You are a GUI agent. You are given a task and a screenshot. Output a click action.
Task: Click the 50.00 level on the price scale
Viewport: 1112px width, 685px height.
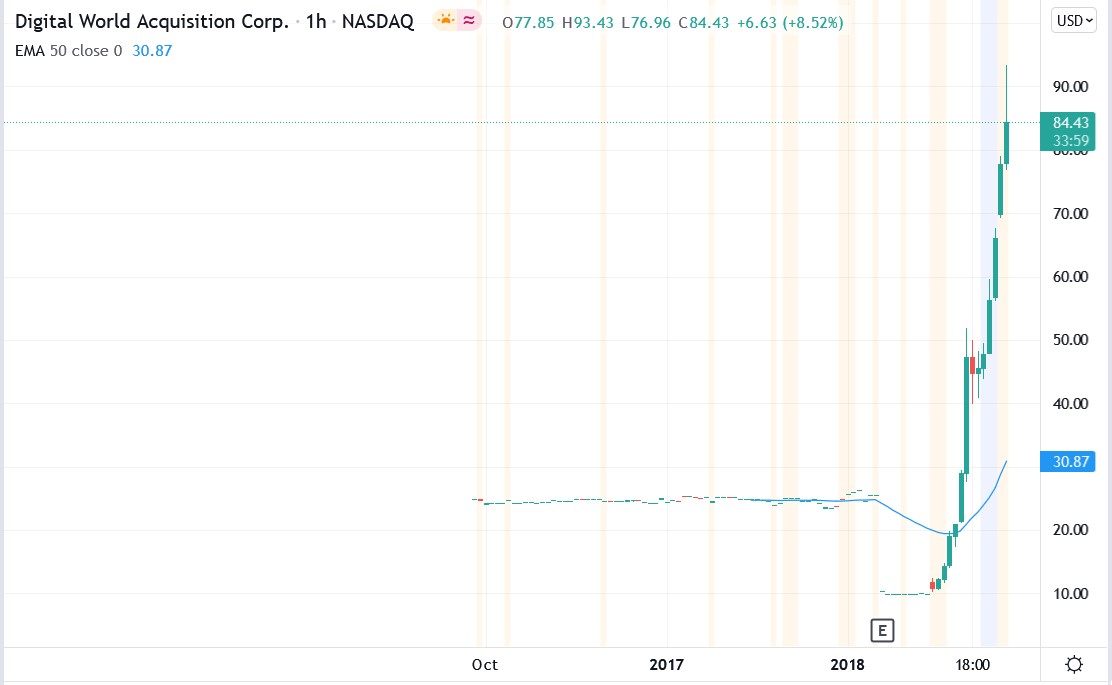(1070, 340)
